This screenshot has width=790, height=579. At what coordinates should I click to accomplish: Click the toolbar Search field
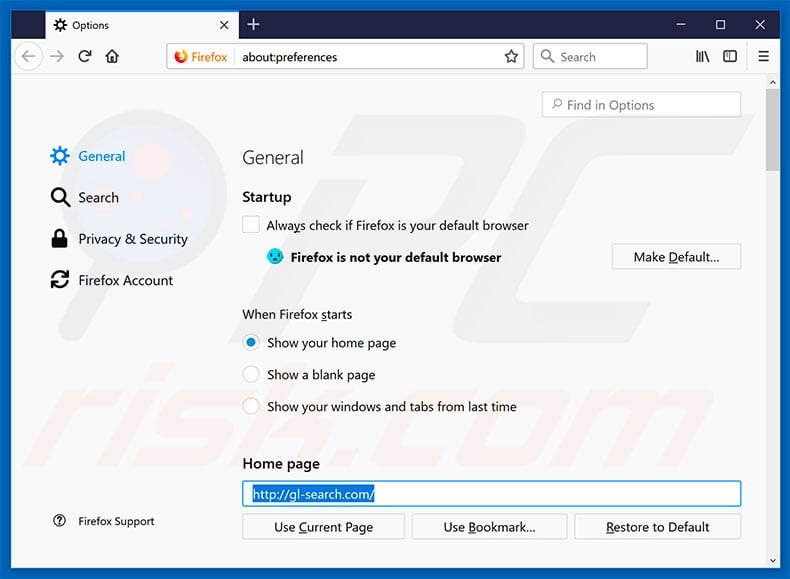(590, 56)
